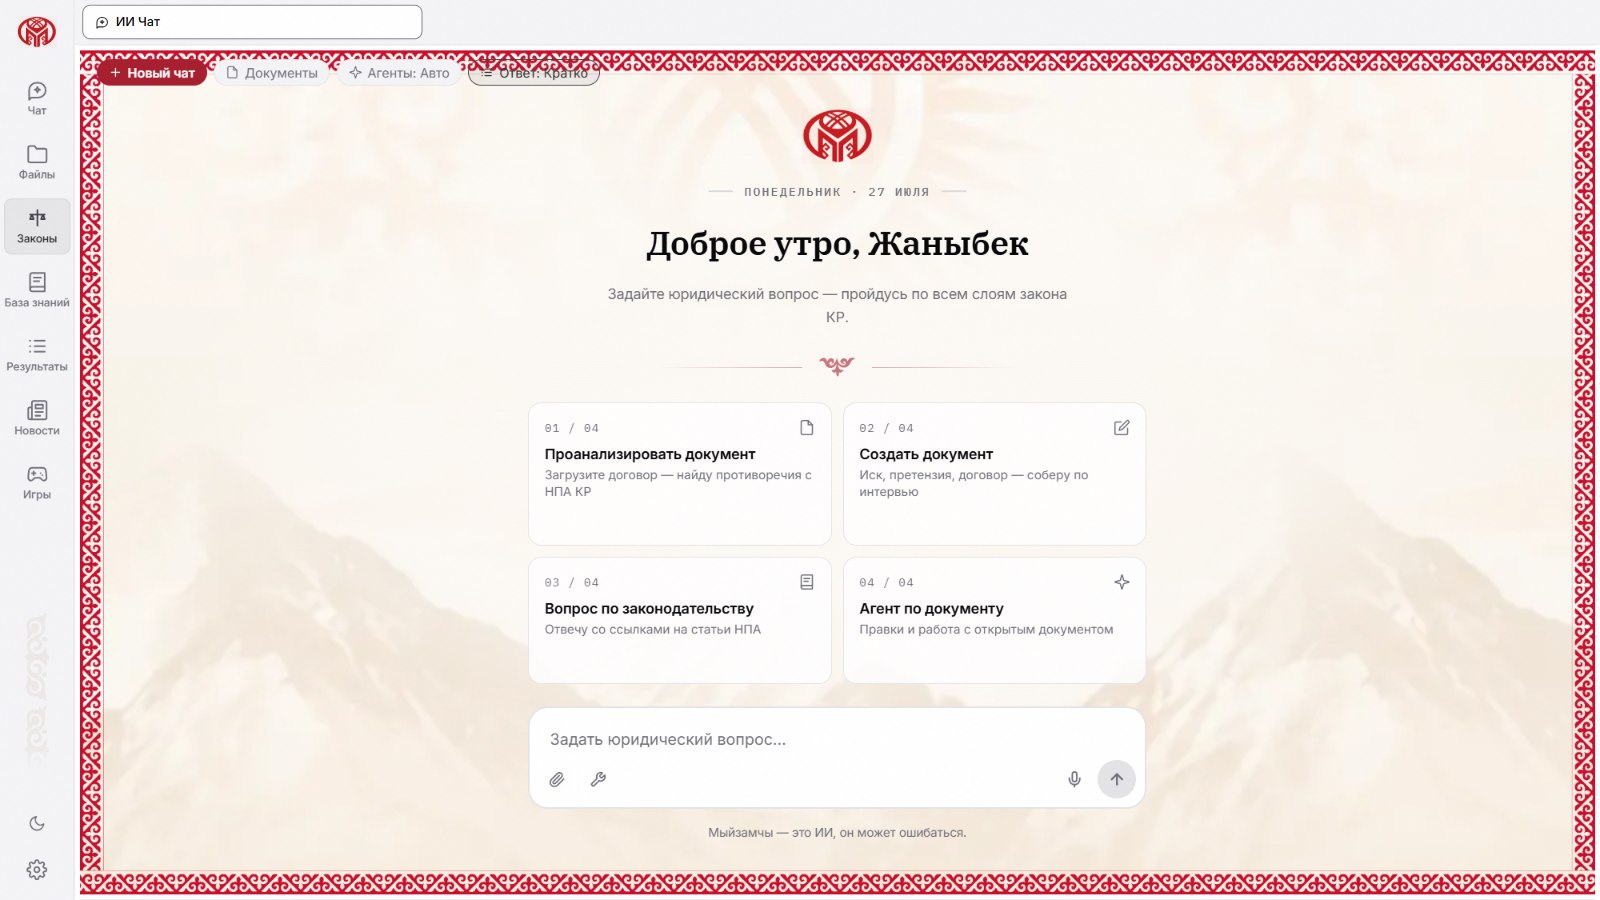Open tools wrench icon in input box

click(x=598, y=779)
